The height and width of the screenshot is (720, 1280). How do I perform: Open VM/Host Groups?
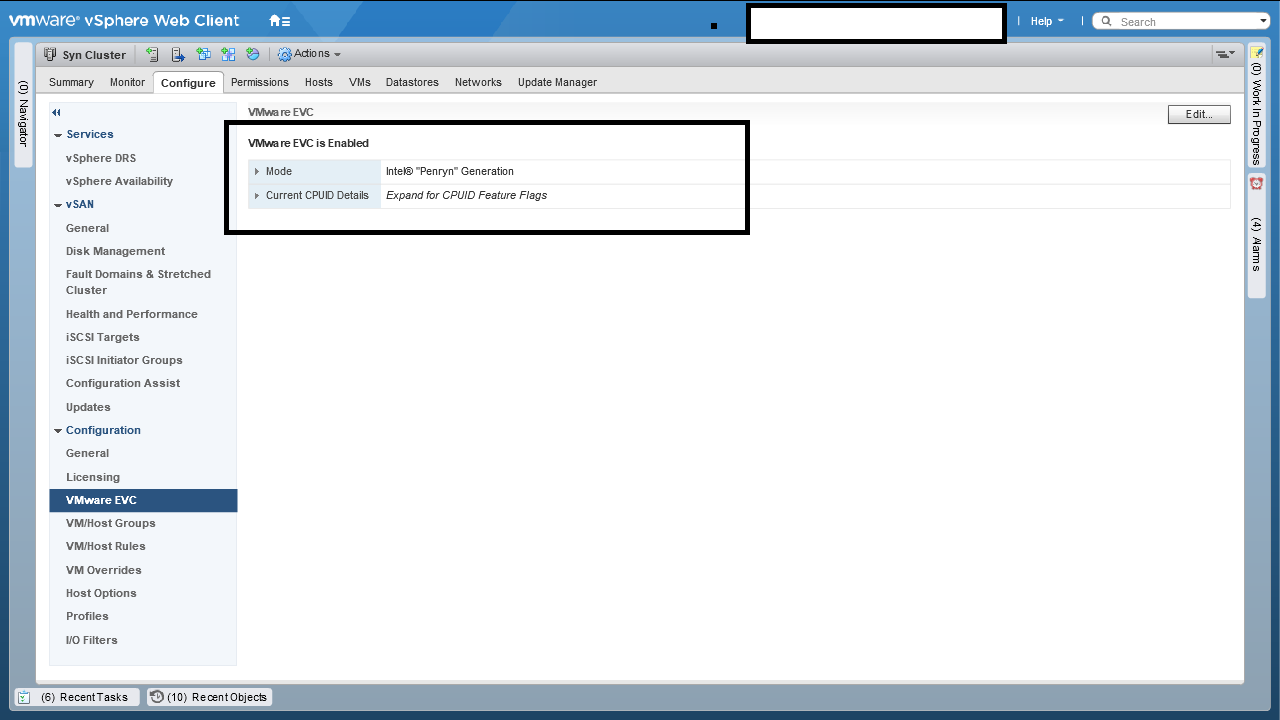tap(111, 523)
